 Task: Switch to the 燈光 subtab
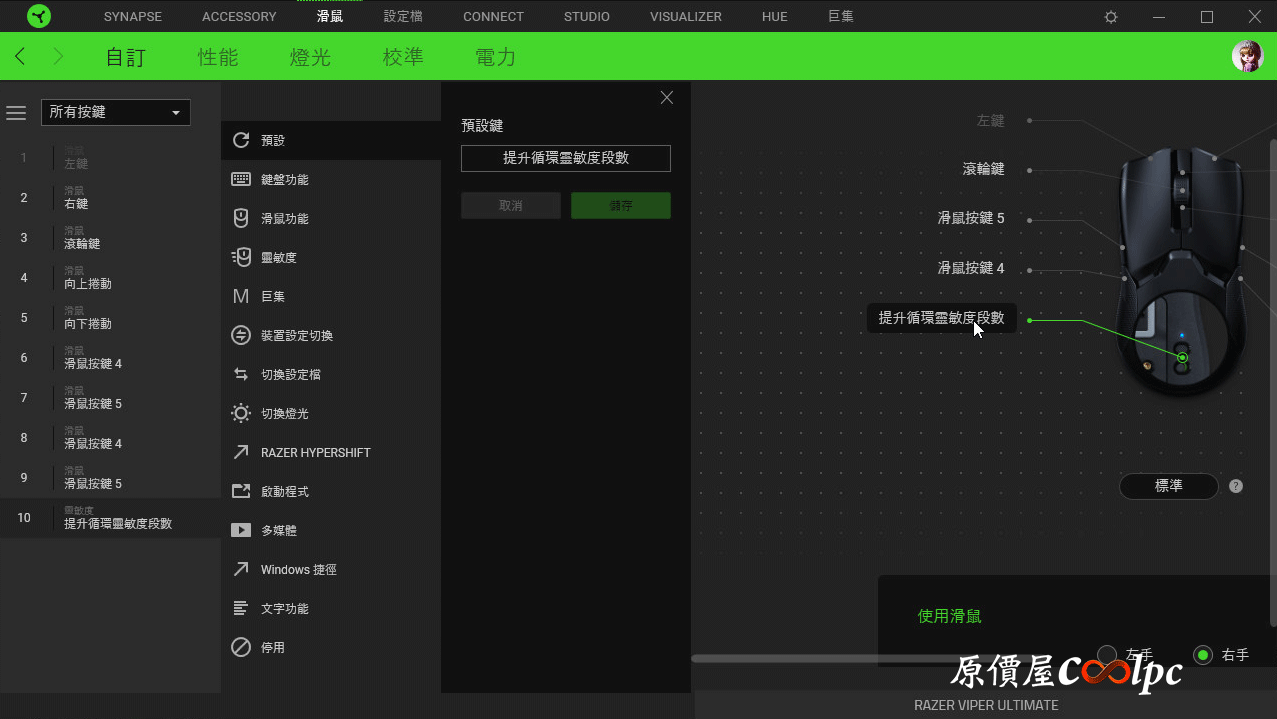(310, 57)
